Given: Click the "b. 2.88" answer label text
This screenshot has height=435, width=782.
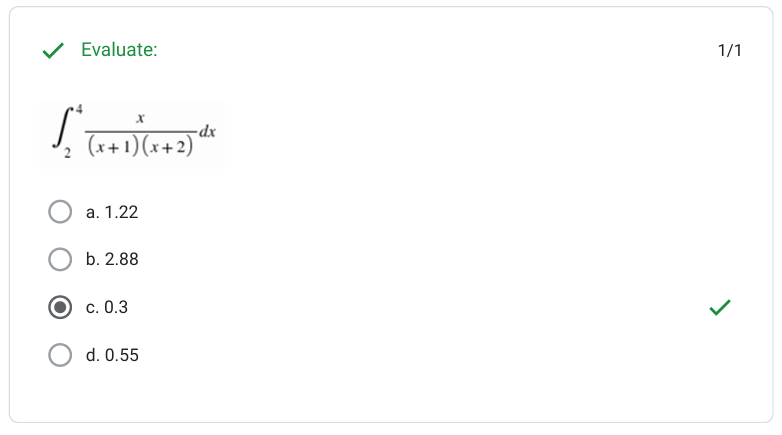Looking at the screenshot, I should 112,260.
